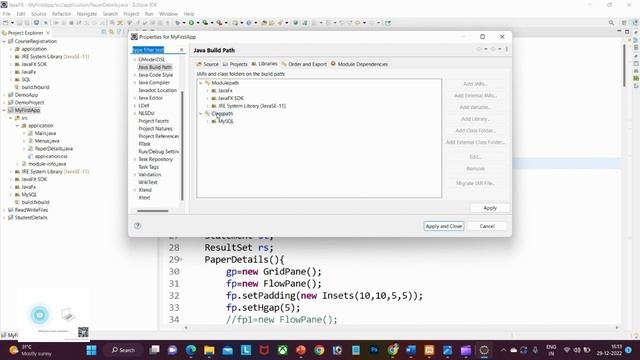Screen dimensions: 640x360
Task: Expand the MySQL library entry
Action: click(207, 121)
